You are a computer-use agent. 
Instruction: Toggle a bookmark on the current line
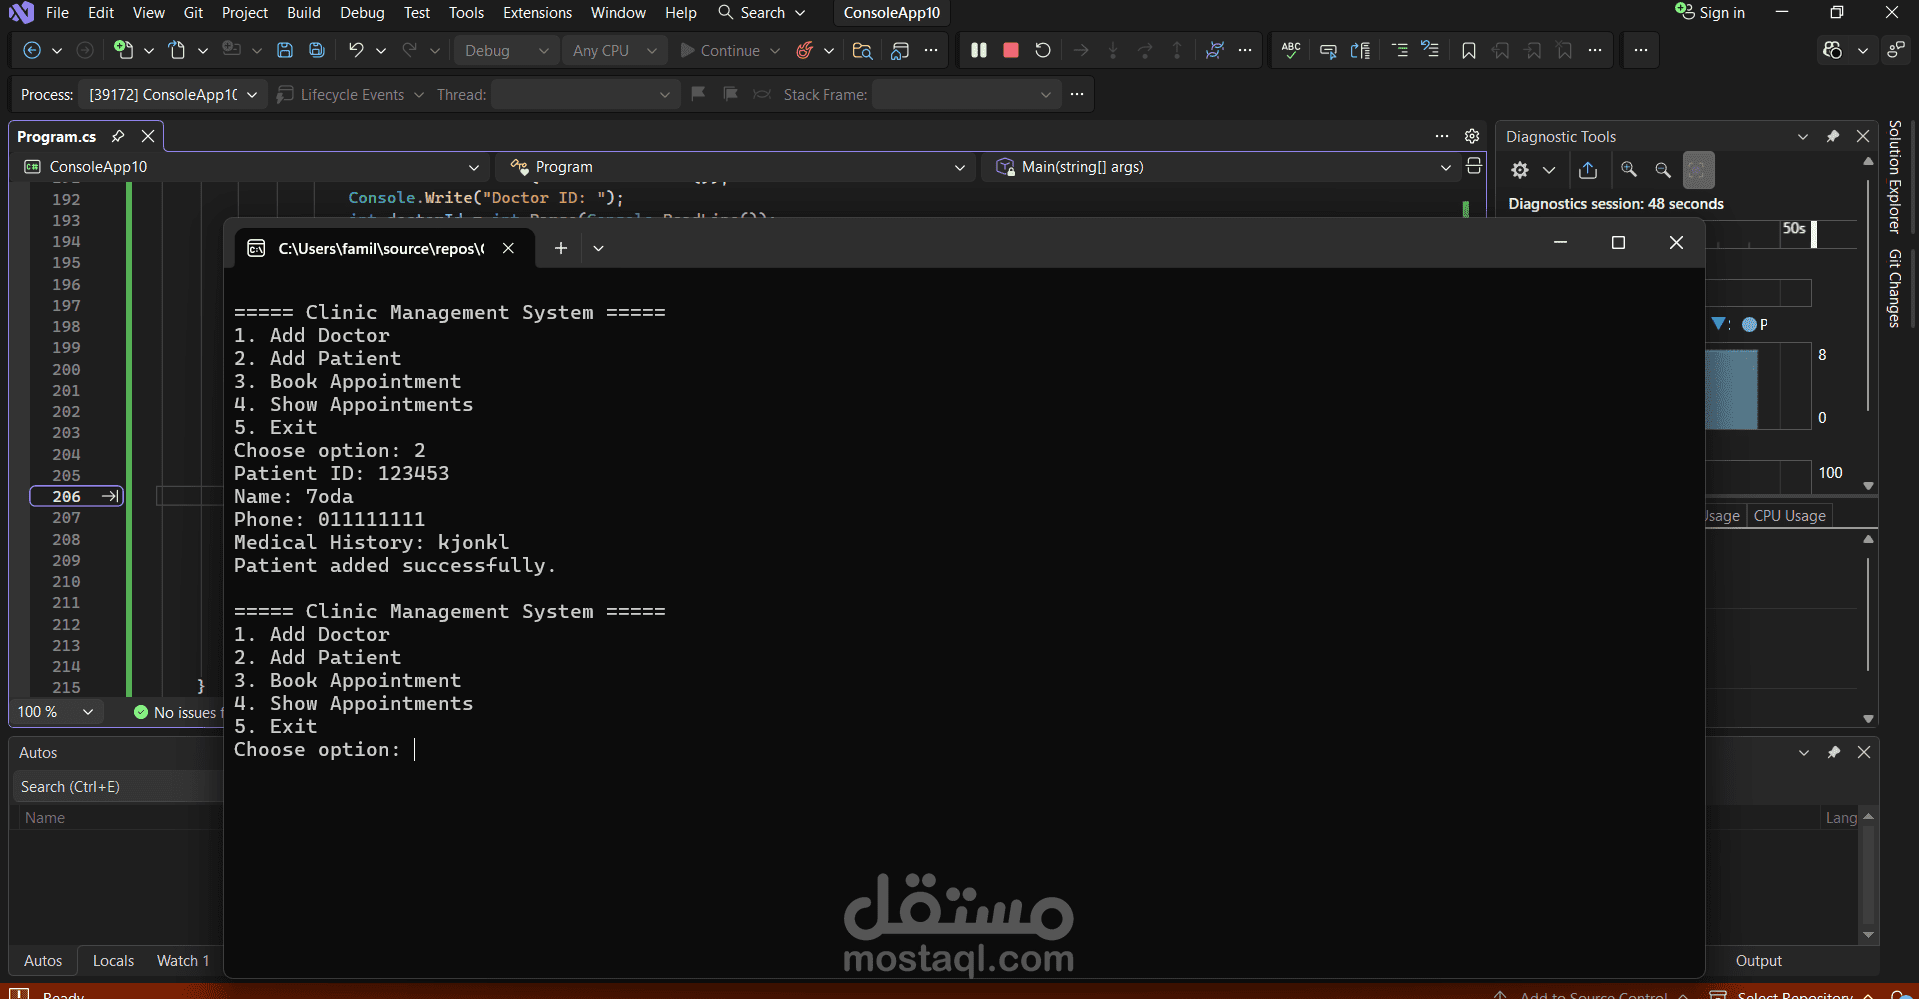coord(1468,50)
